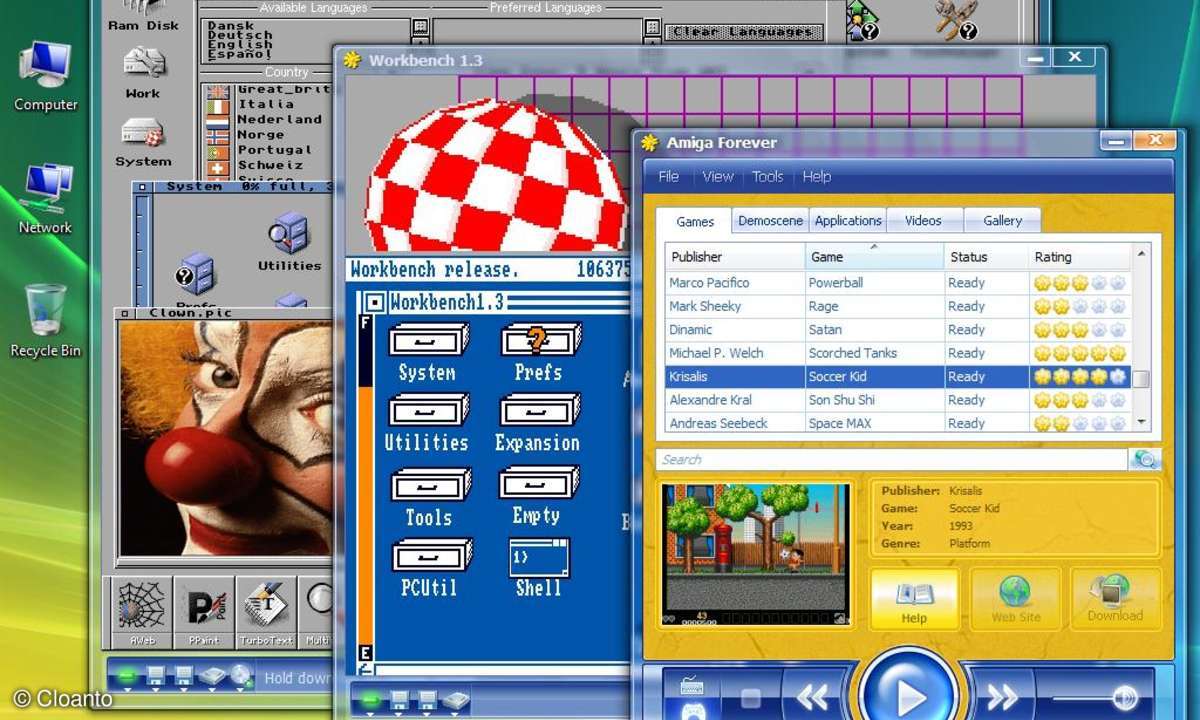Select the Scorched Tanks game row
Image resolution: width=1200 pixels, height=720 pixels.
[899, 353]
